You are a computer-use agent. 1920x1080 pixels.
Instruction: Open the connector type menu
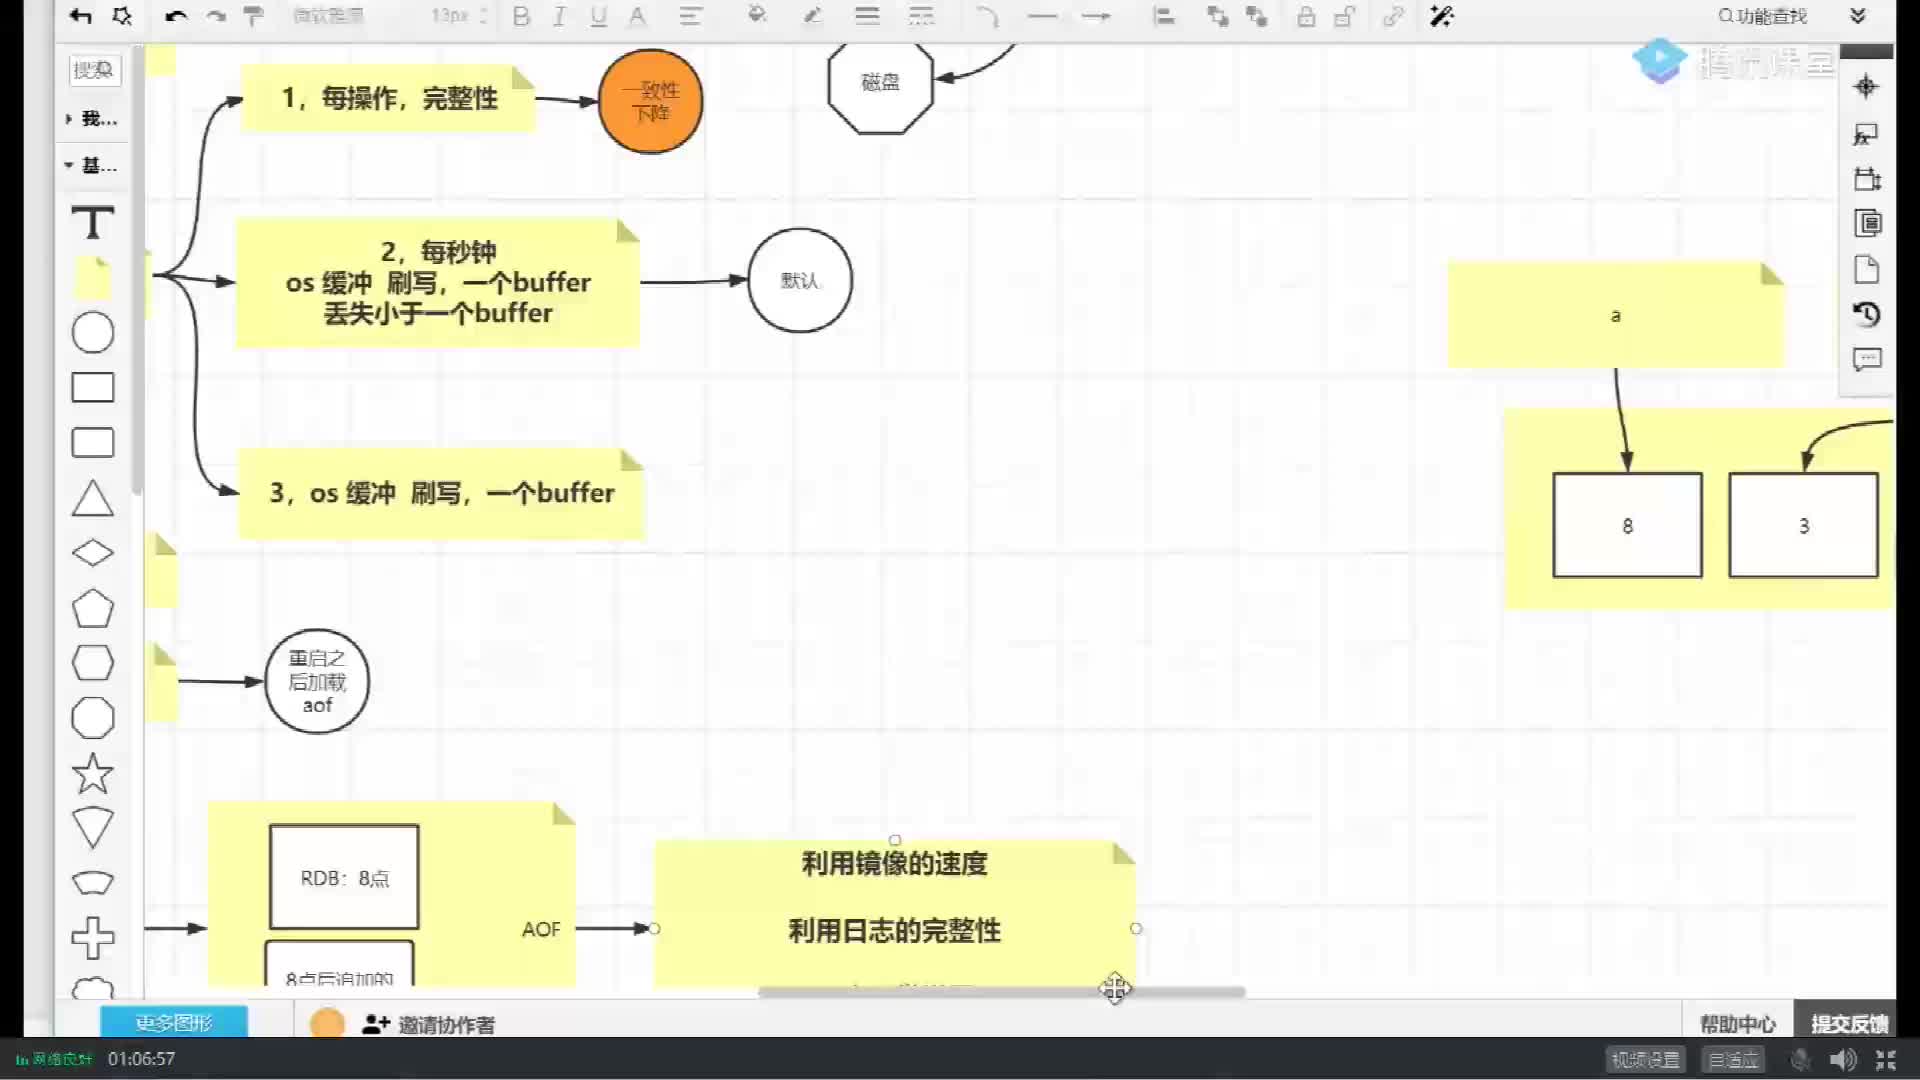pos(987,16)
